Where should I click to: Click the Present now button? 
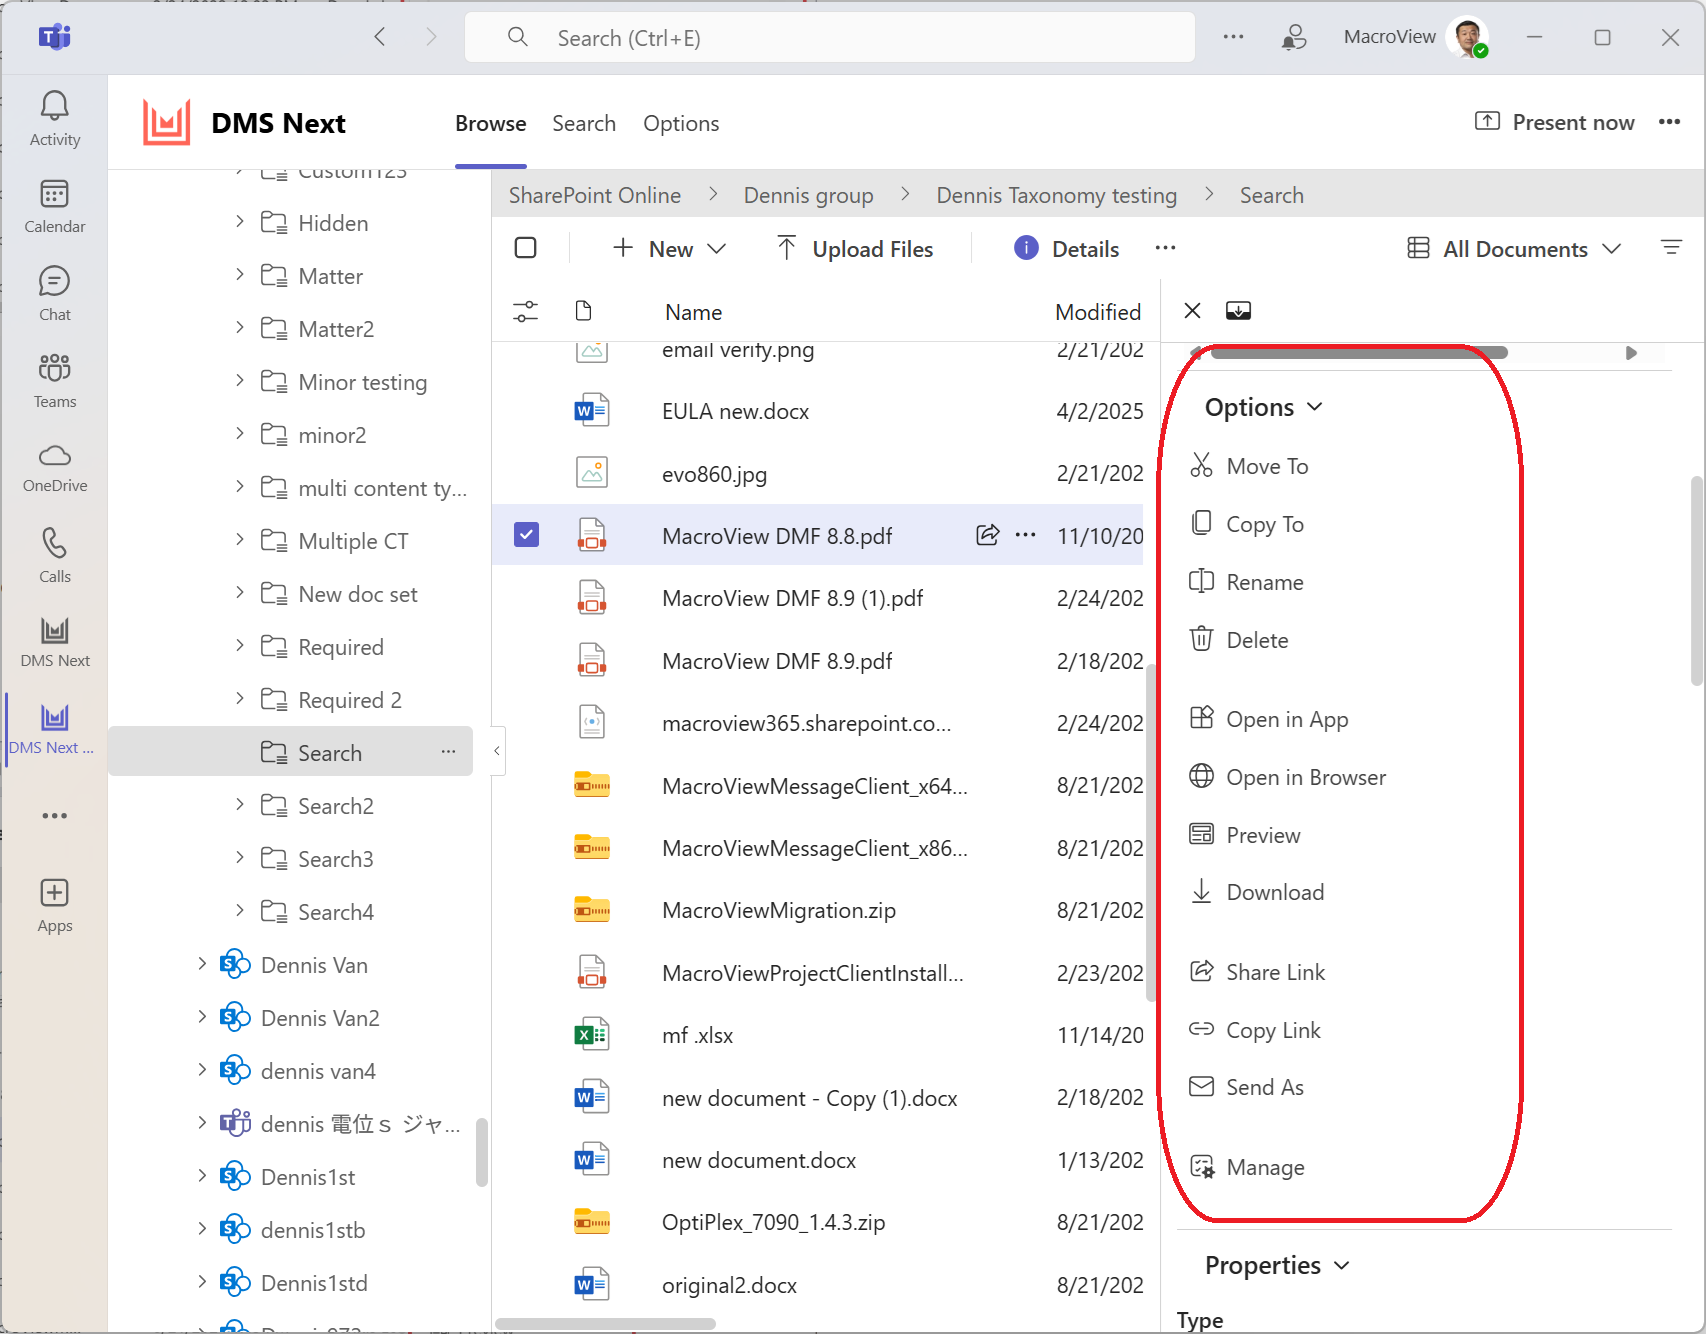click(x=1555, y=123)
